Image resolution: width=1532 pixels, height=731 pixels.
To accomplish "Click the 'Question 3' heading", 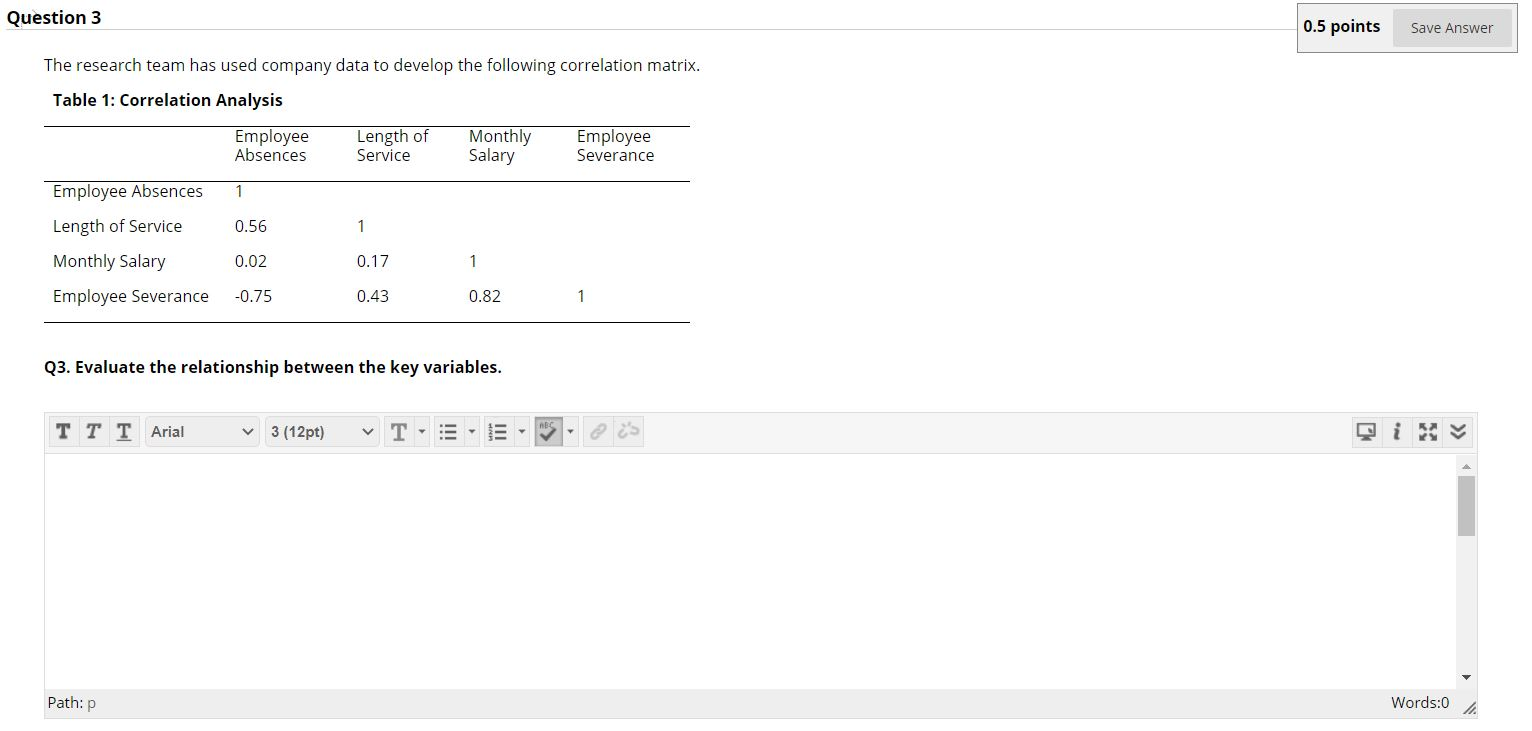I will pos(54,18).
